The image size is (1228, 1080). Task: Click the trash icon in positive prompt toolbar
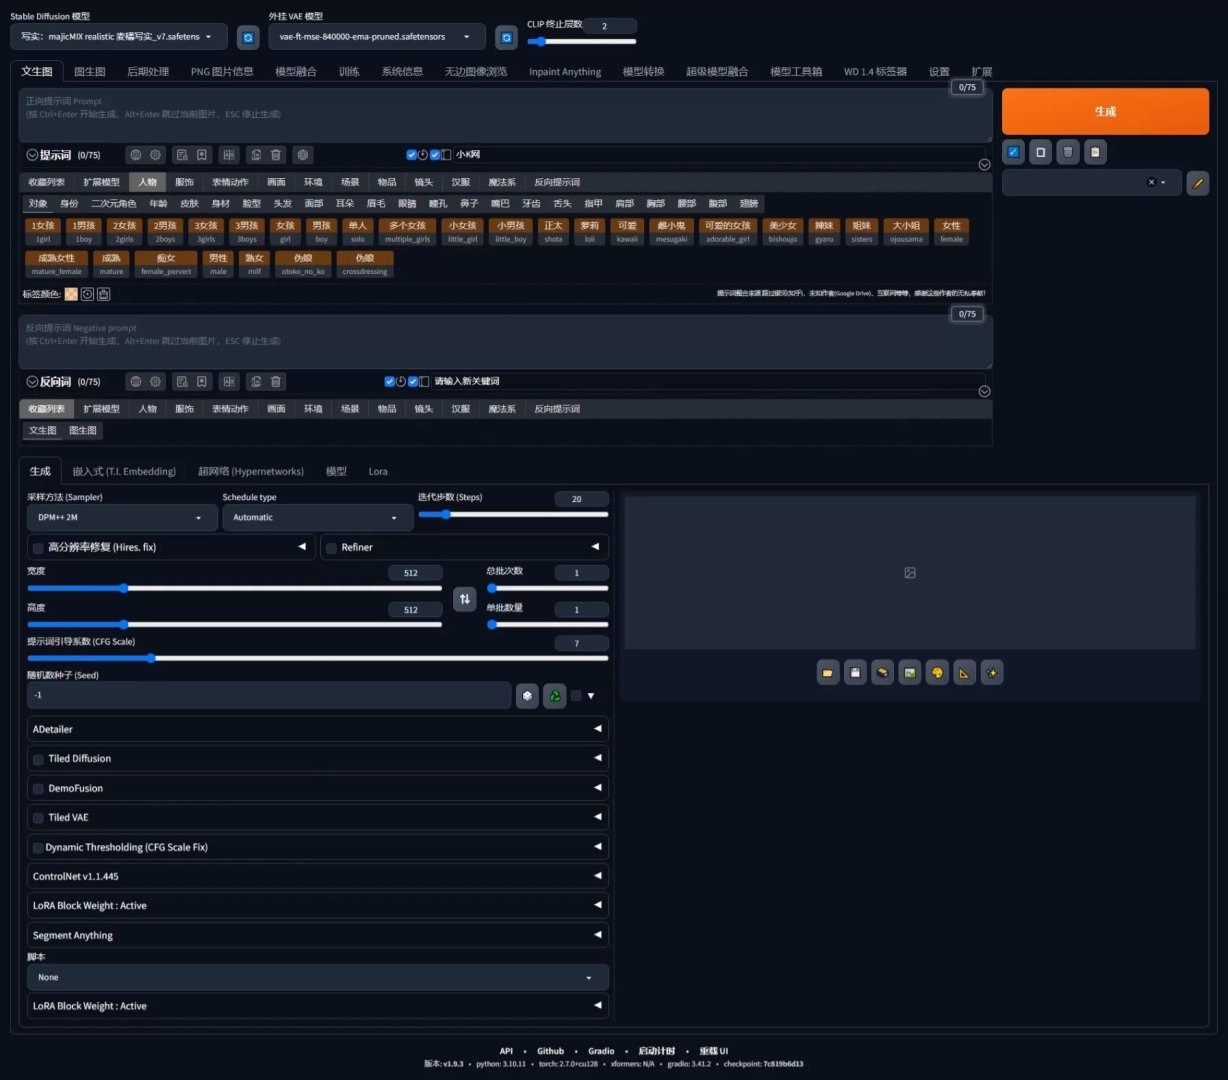pyautogui.click(x=276, y=155)
